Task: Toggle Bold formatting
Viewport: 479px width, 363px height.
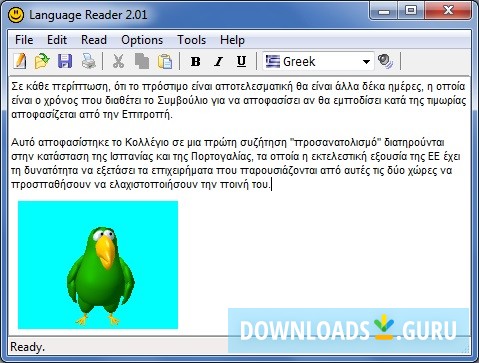Action: [195, 61]
